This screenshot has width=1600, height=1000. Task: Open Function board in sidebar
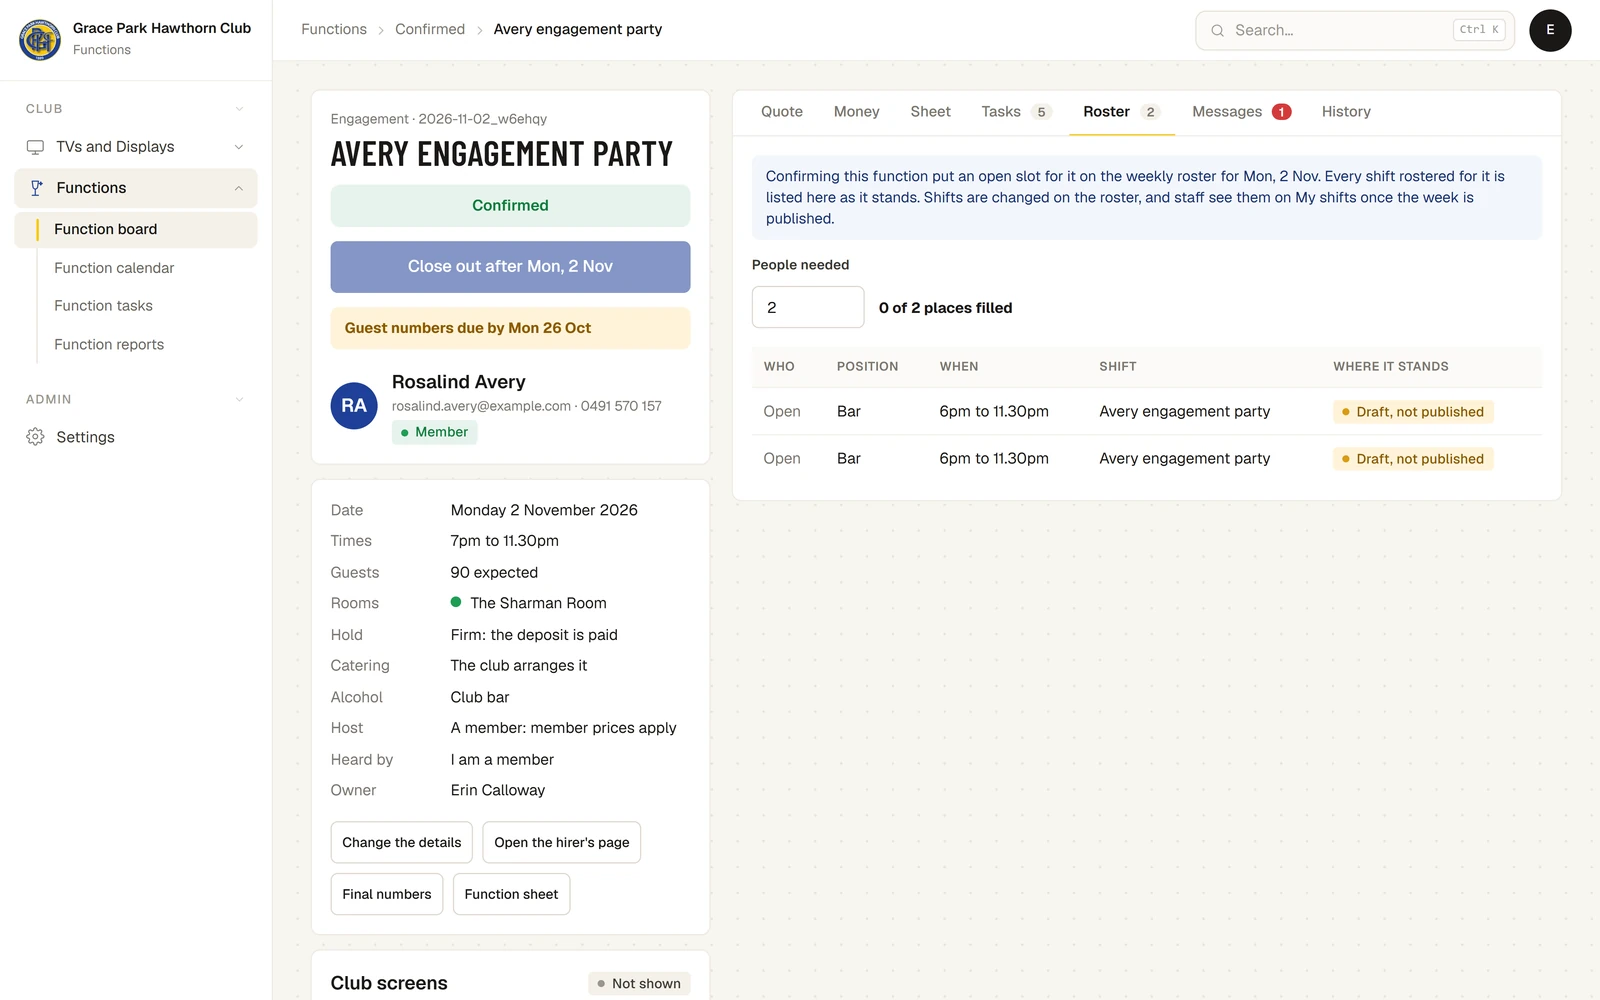point(136,230)
